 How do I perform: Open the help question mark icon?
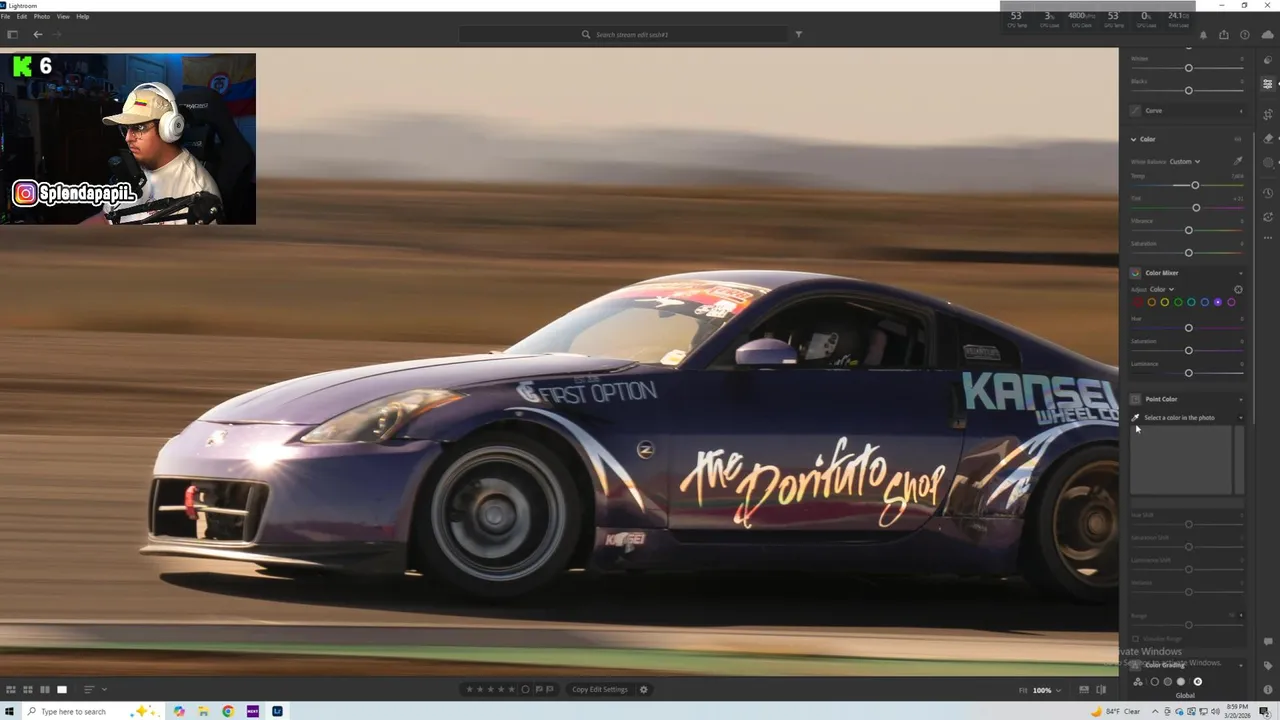(1245, 35)
